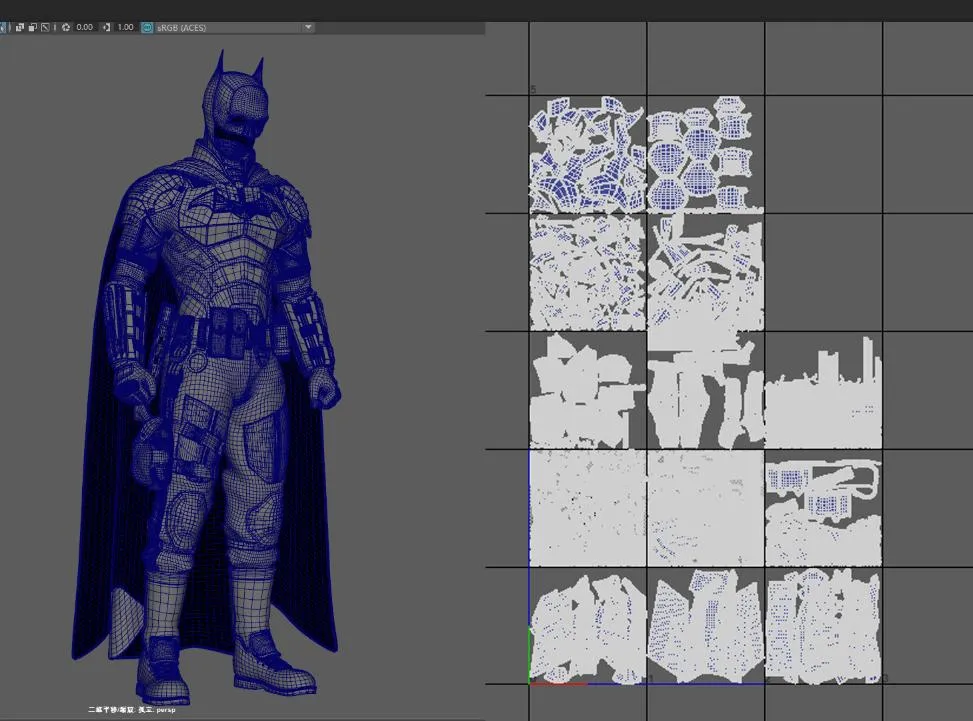Click the gamma value field 1.00
Screen dimensions: 973x721
tap(126, 27)
